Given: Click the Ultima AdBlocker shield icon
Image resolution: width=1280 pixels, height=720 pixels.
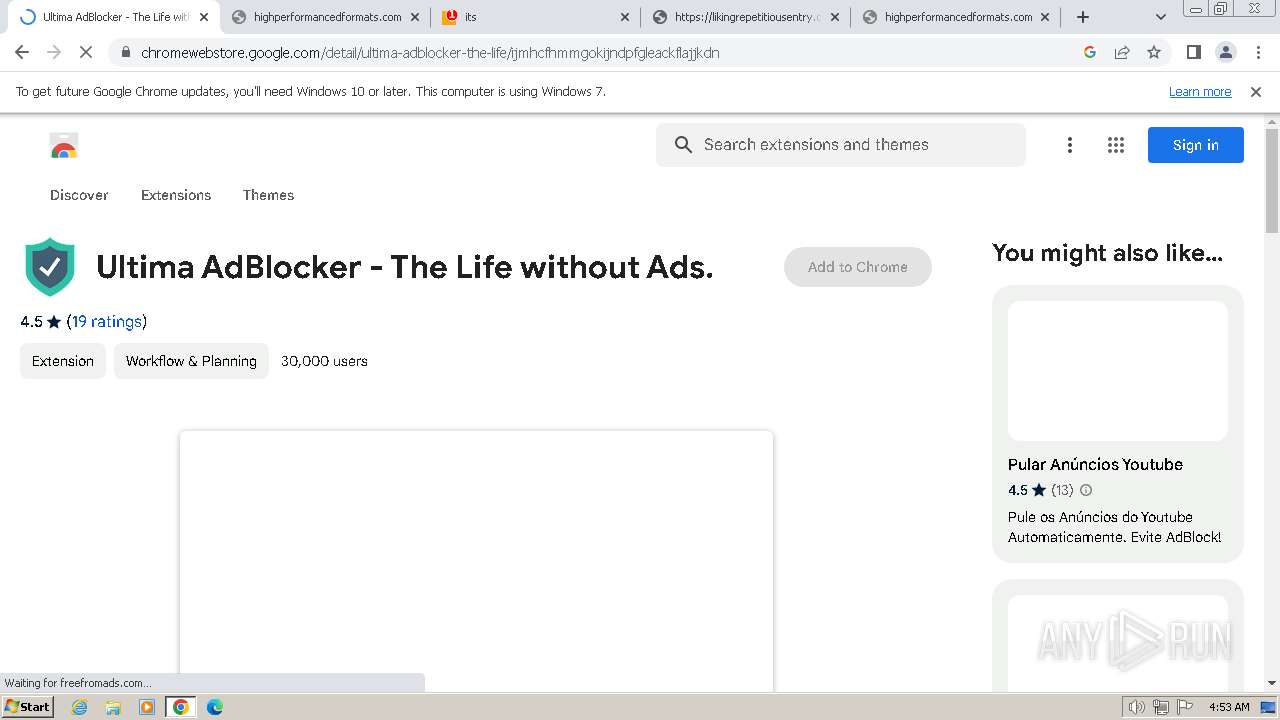Looking at the screenshot, I should point(50,267).
